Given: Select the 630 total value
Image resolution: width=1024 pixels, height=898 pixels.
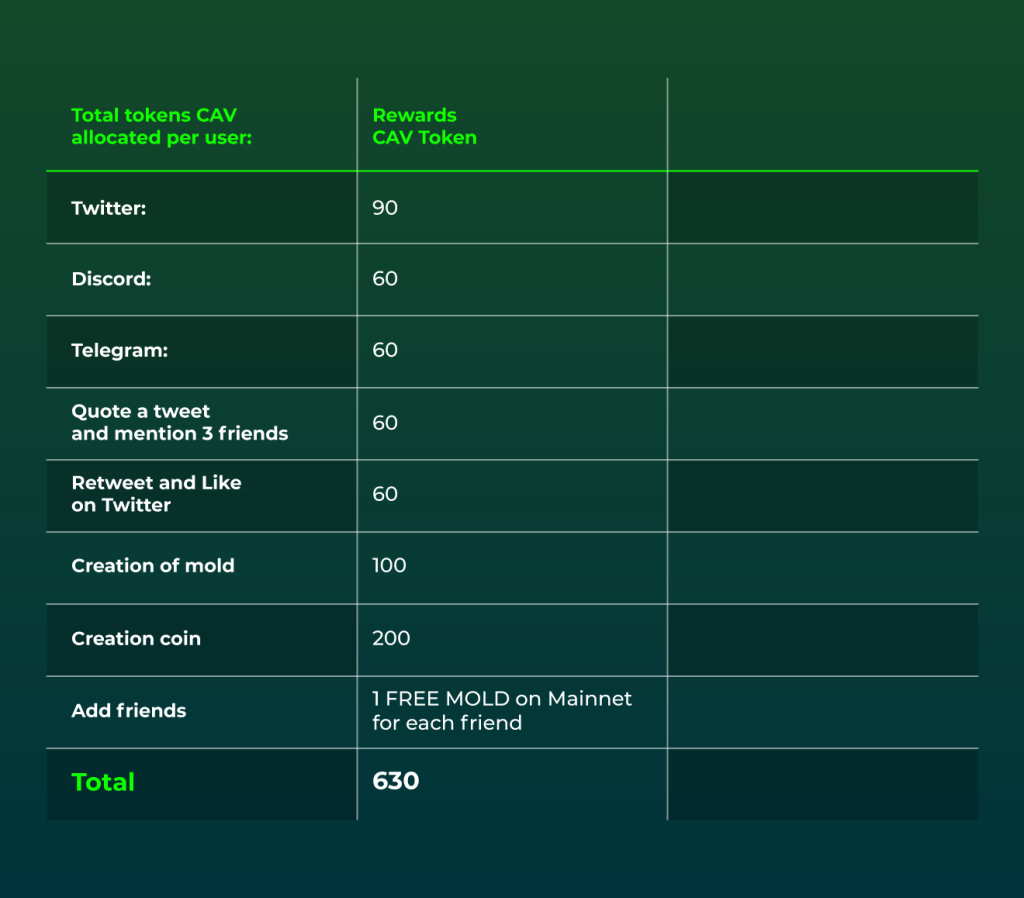Looking at the screenshot, I should 395,781.
